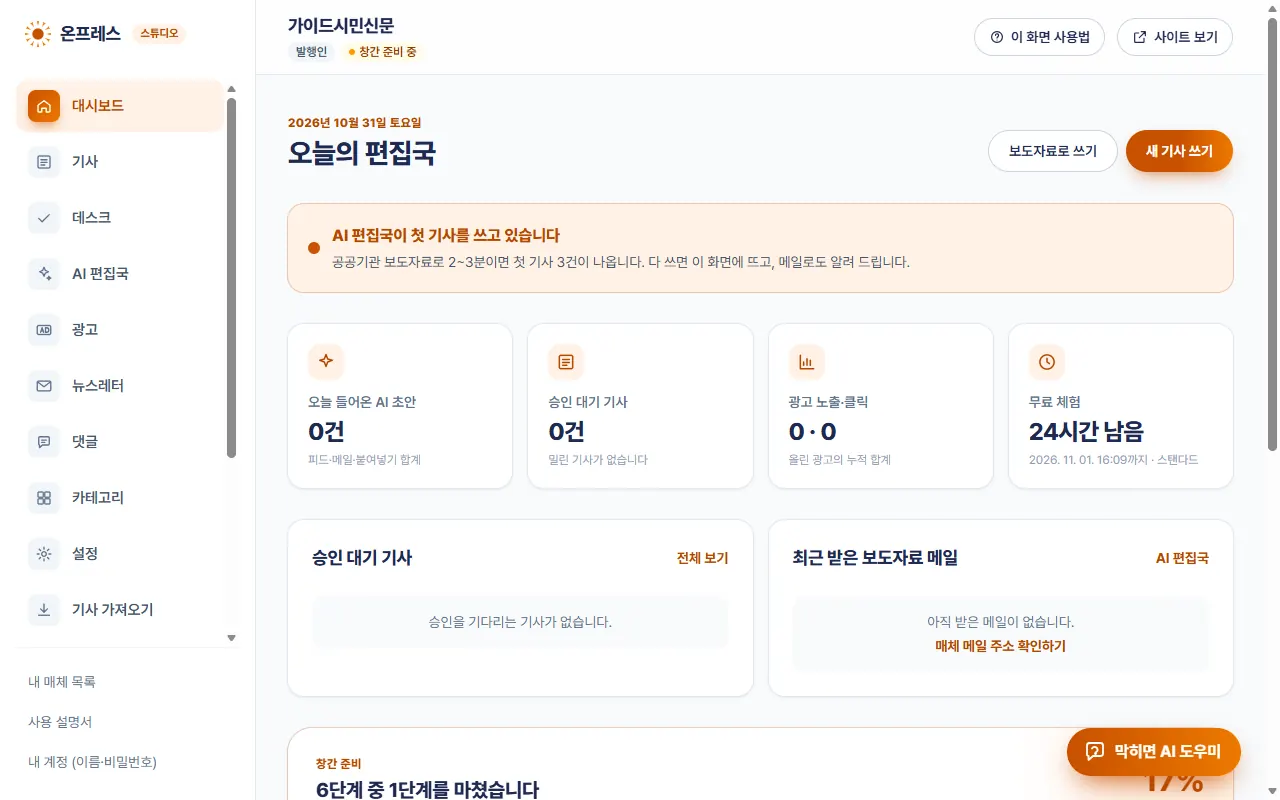Open the 댓글 sidebar menu
The width and height of the screenshot is (1280, 800).
120,442
